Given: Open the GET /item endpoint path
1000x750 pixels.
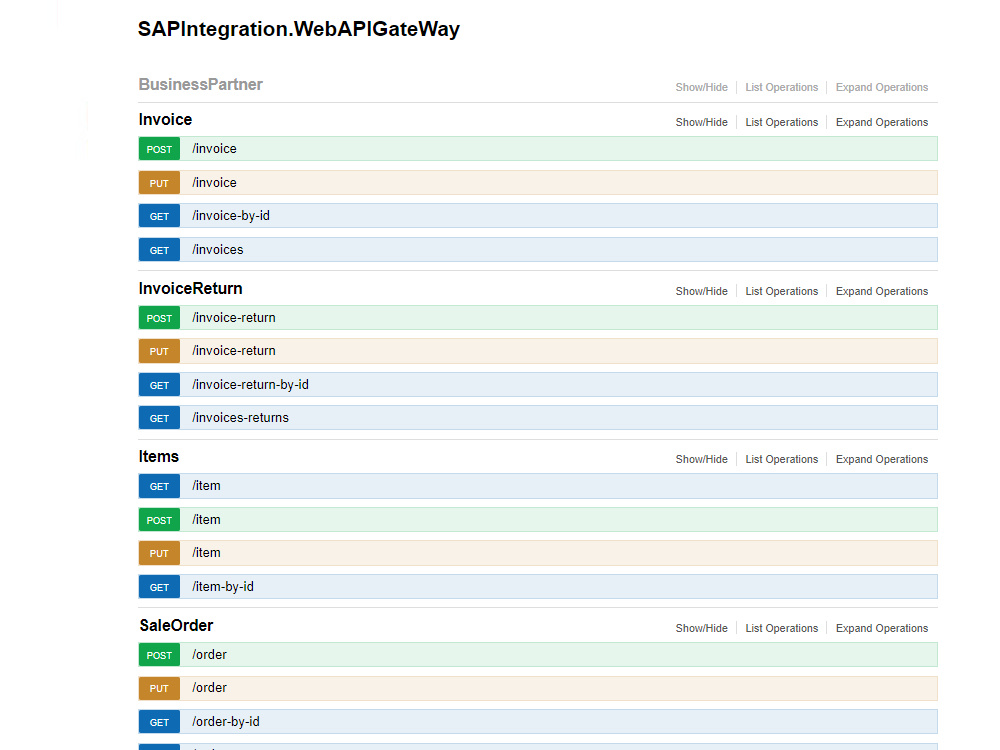Looking at the screenshot, I should pyautogui.click(x=206, y=486).
